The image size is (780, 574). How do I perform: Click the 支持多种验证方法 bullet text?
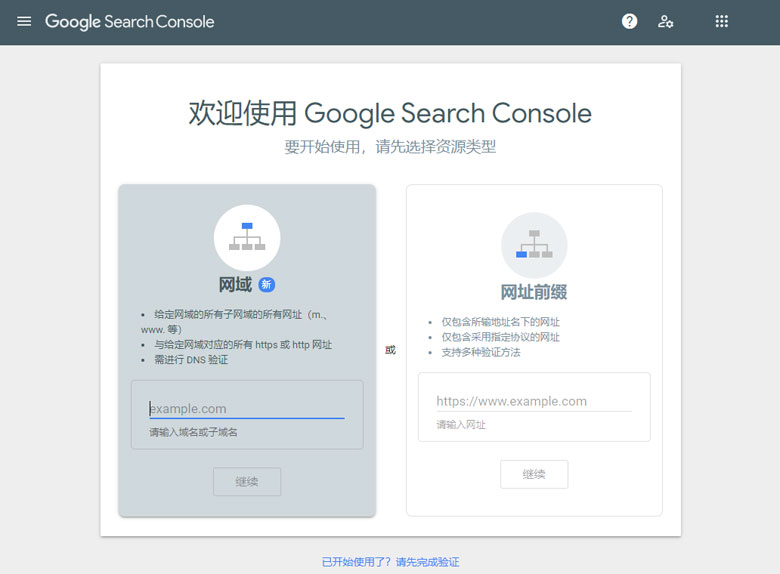[480, 352]
